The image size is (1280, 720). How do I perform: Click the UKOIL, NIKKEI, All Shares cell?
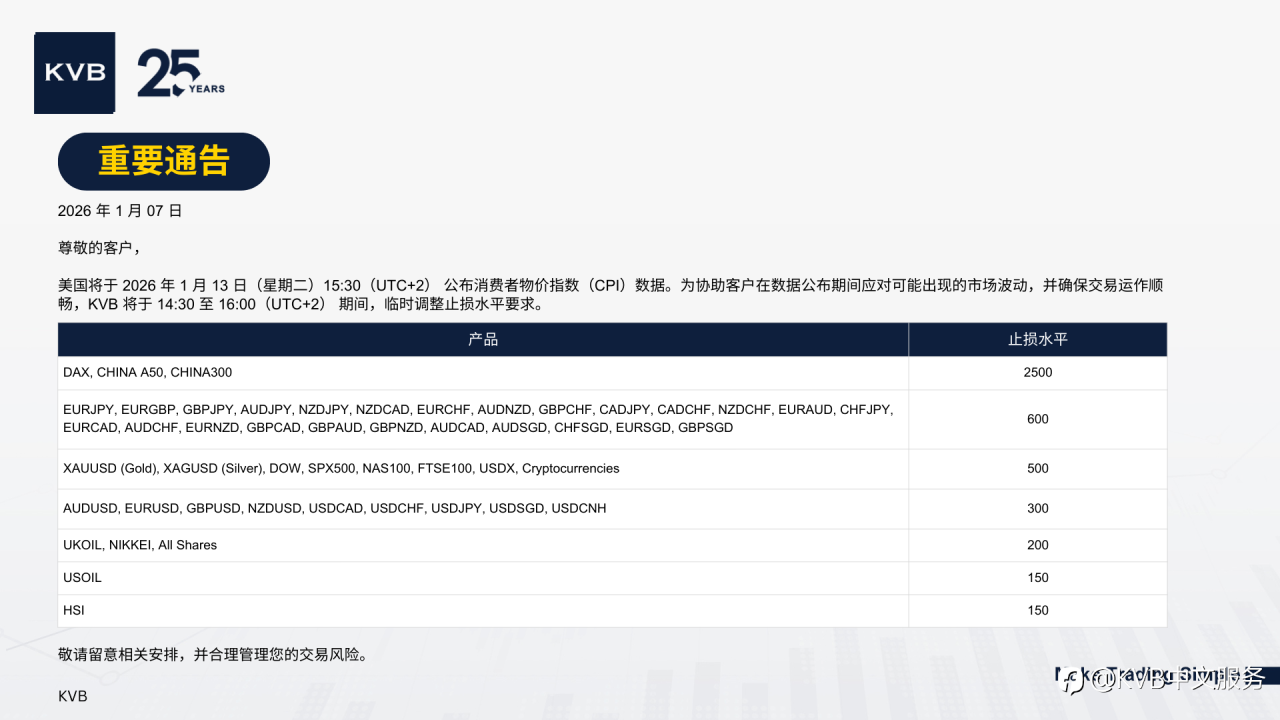coord(483,545)
